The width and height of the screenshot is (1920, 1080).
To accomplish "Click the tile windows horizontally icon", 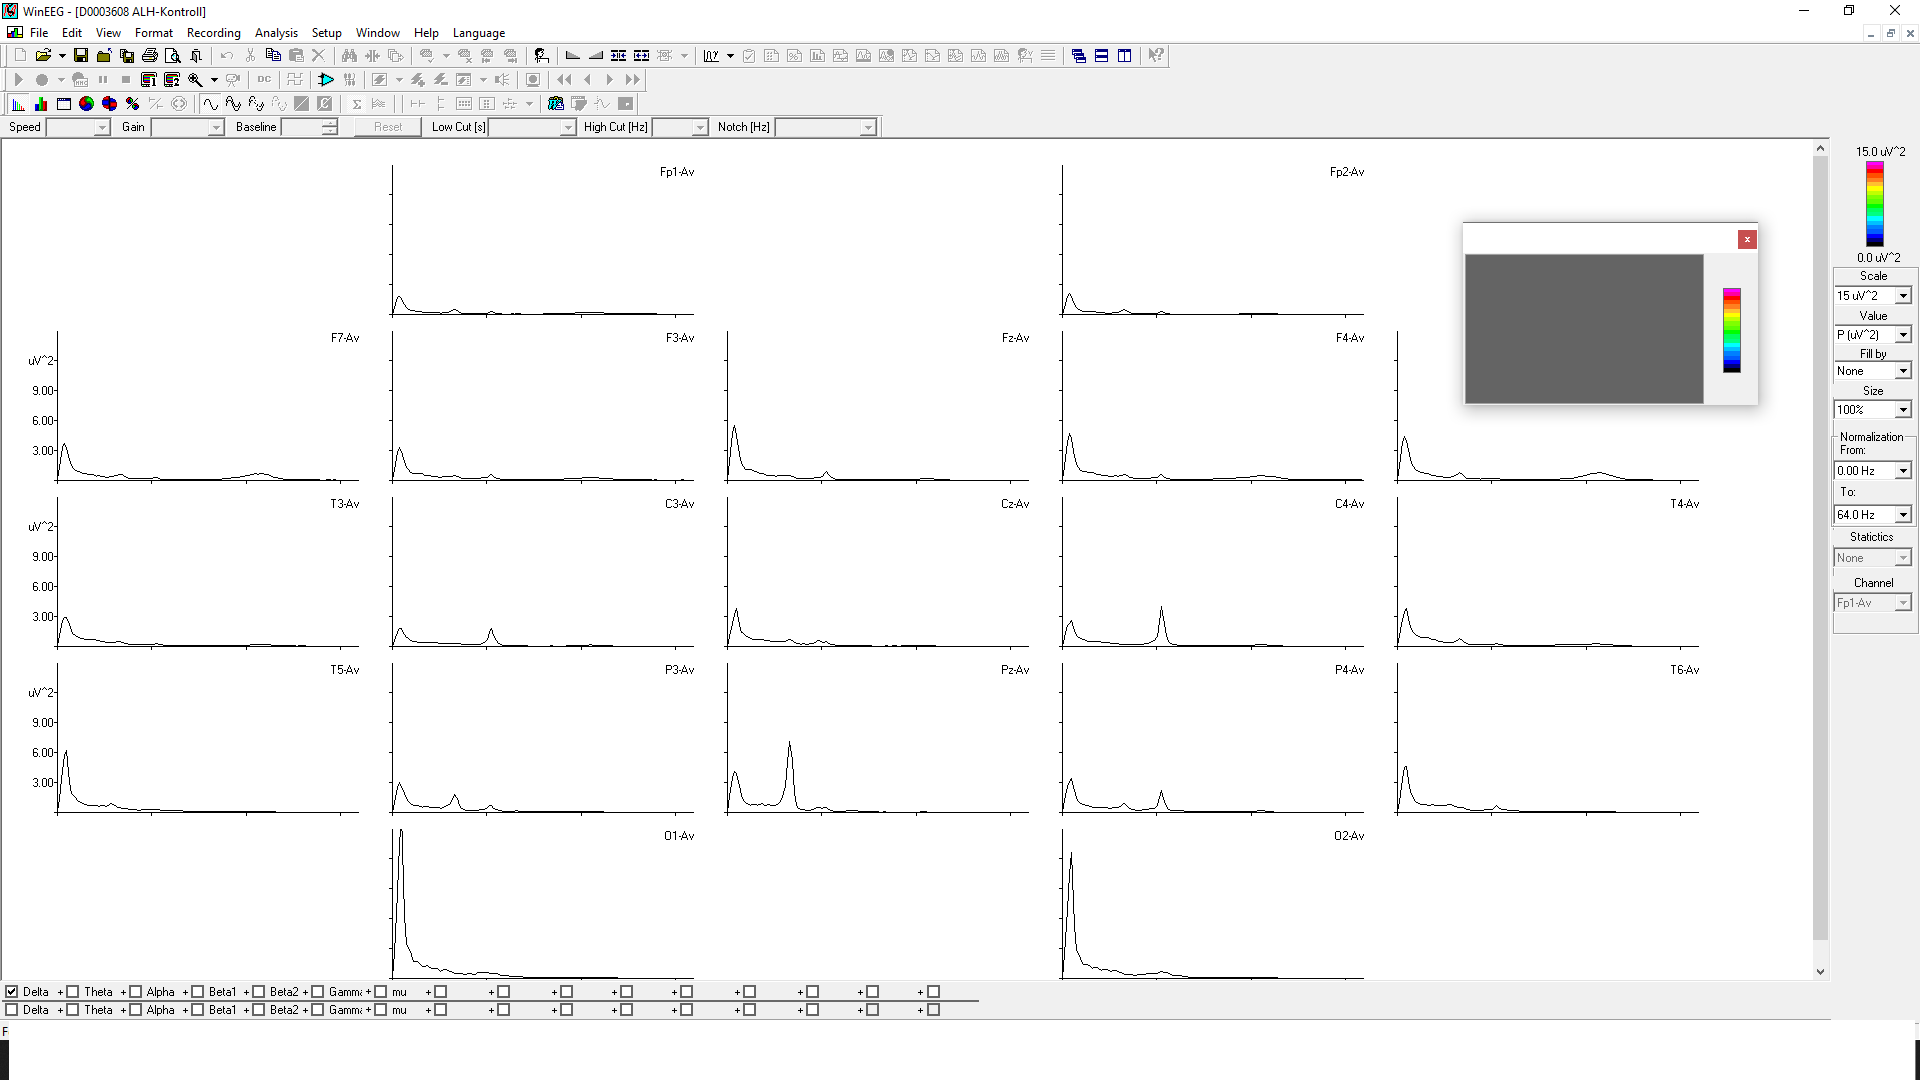I will [x=1101, y=56].
